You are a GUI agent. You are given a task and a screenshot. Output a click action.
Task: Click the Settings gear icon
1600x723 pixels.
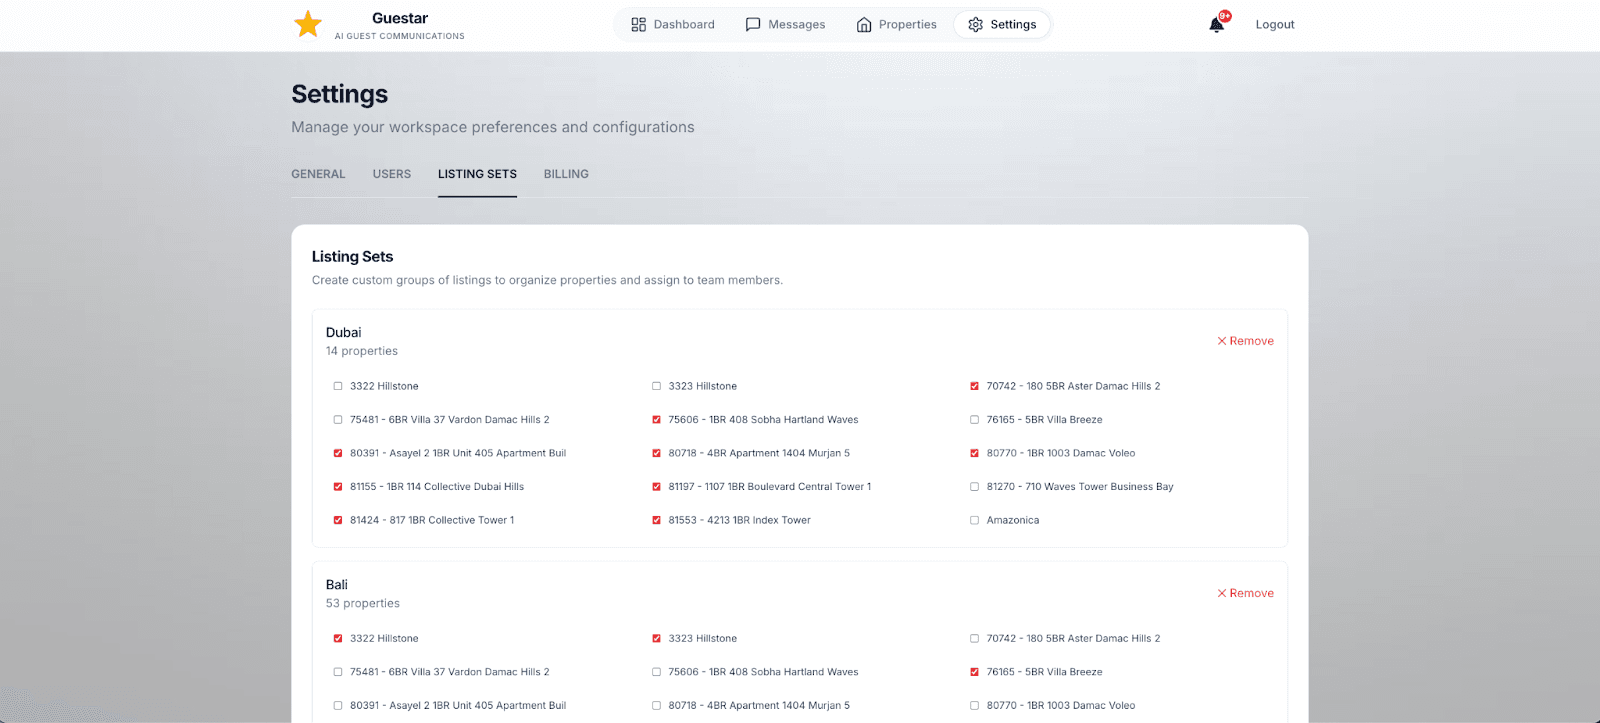[975, 24]
